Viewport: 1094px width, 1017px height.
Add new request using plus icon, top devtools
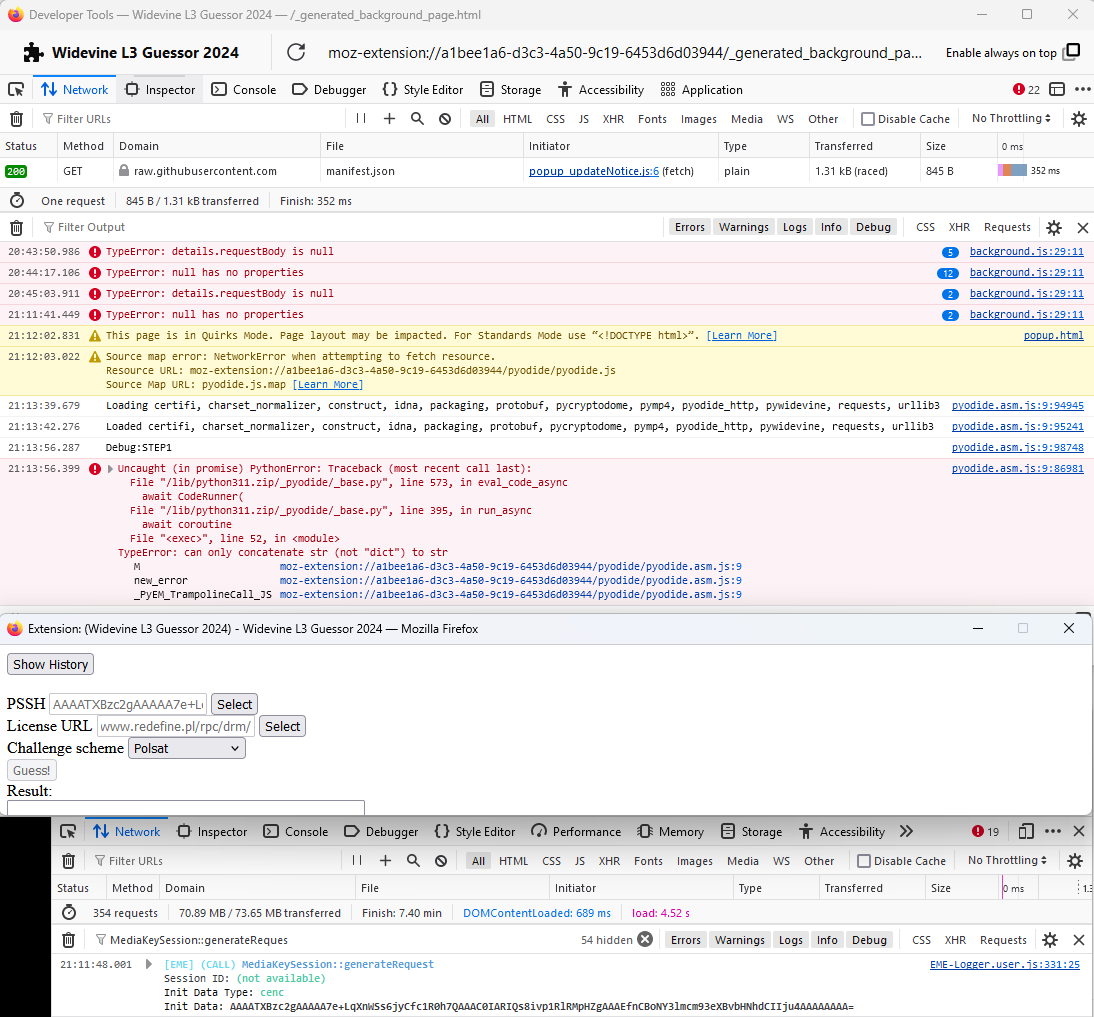(x=389, y=119)
